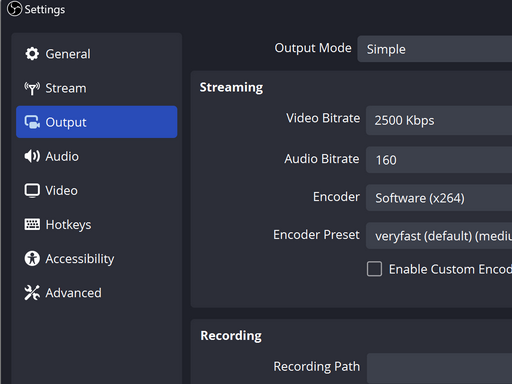Click the Enable Custom Encoder label text
Screen dimensions: 512x384
tap(450, 269)
